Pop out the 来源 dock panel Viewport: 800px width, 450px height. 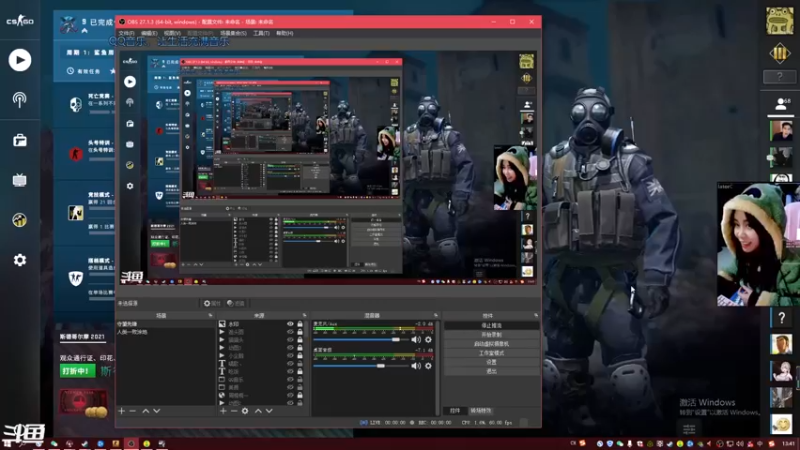click(x=305, y=315)
